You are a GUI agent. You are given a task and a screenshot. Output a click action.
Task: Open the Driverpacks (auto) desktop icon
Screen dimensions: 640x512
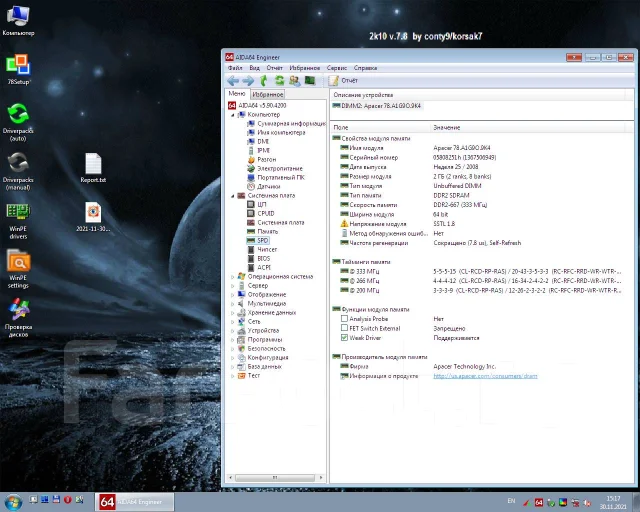click(x=18, y=122)
